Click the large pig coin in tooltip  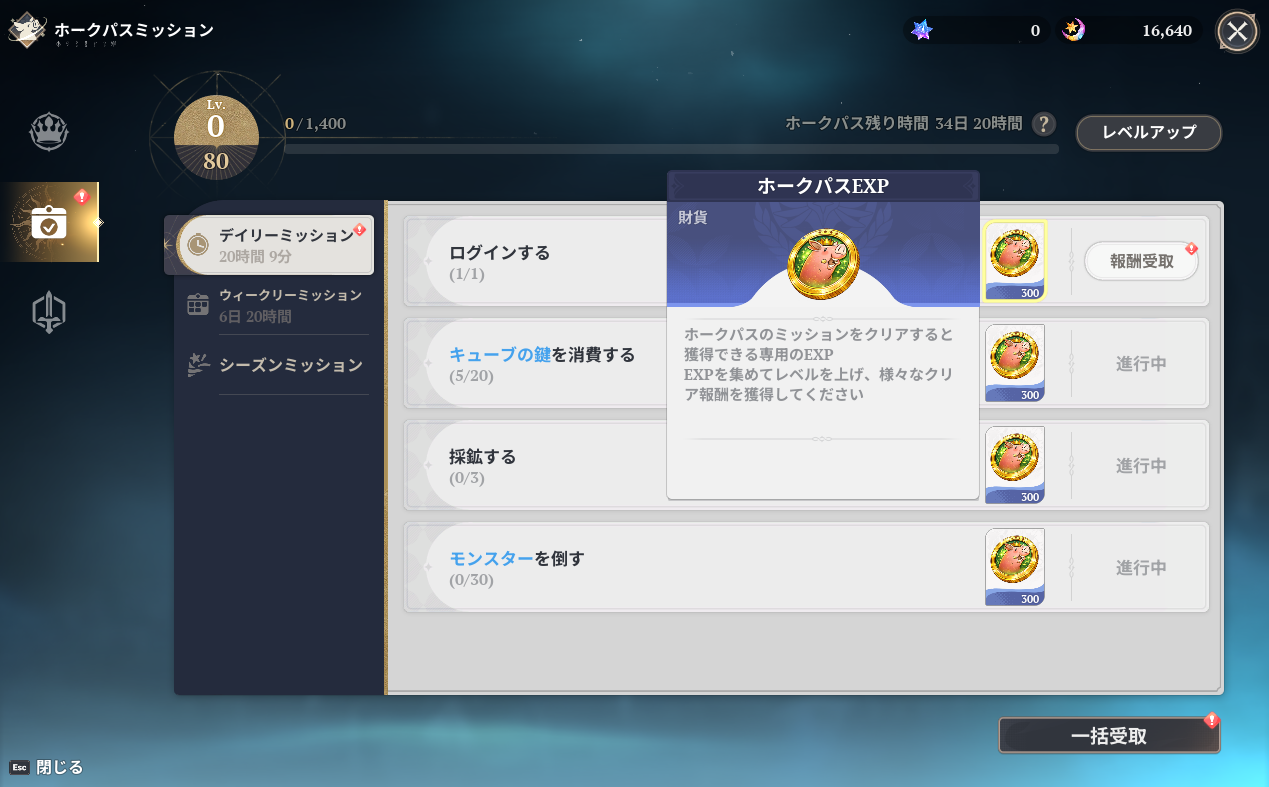[x=823, y=265]
